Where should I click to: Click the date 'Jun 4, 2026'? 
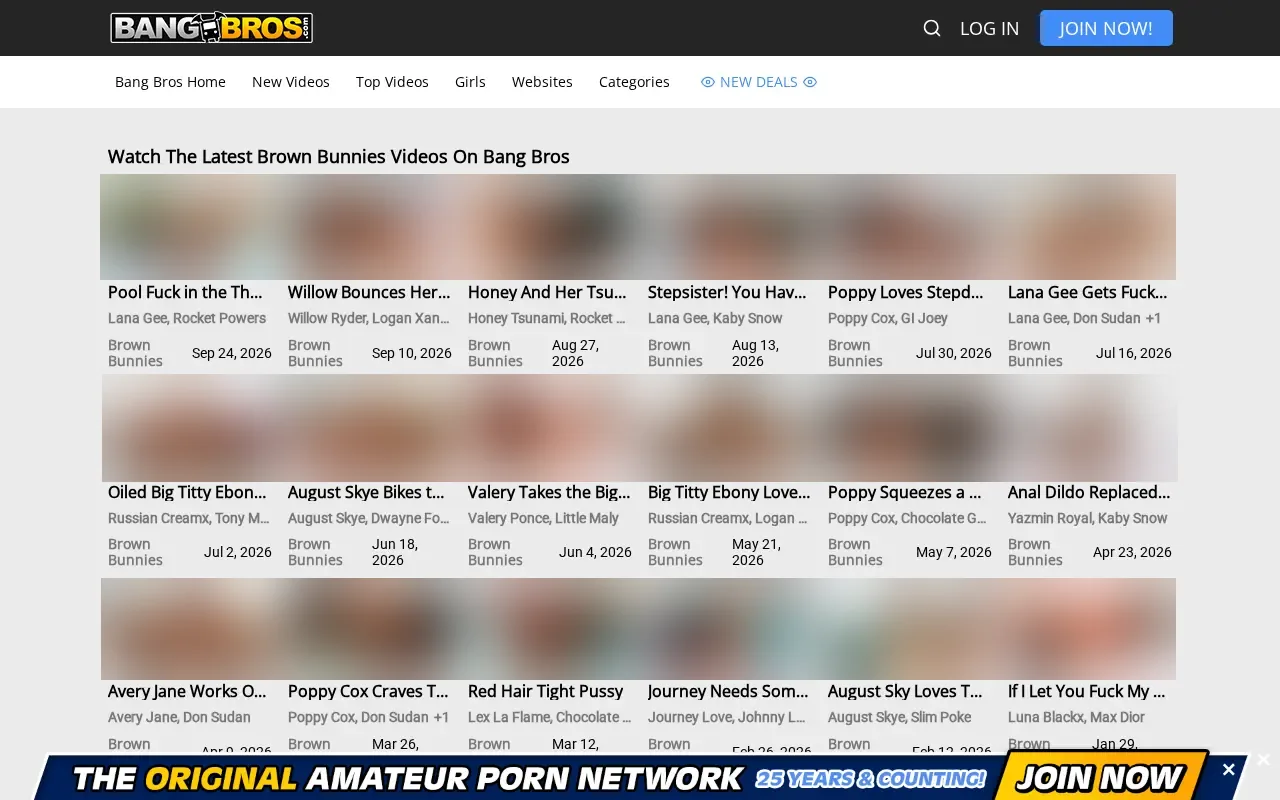[595, 552]
